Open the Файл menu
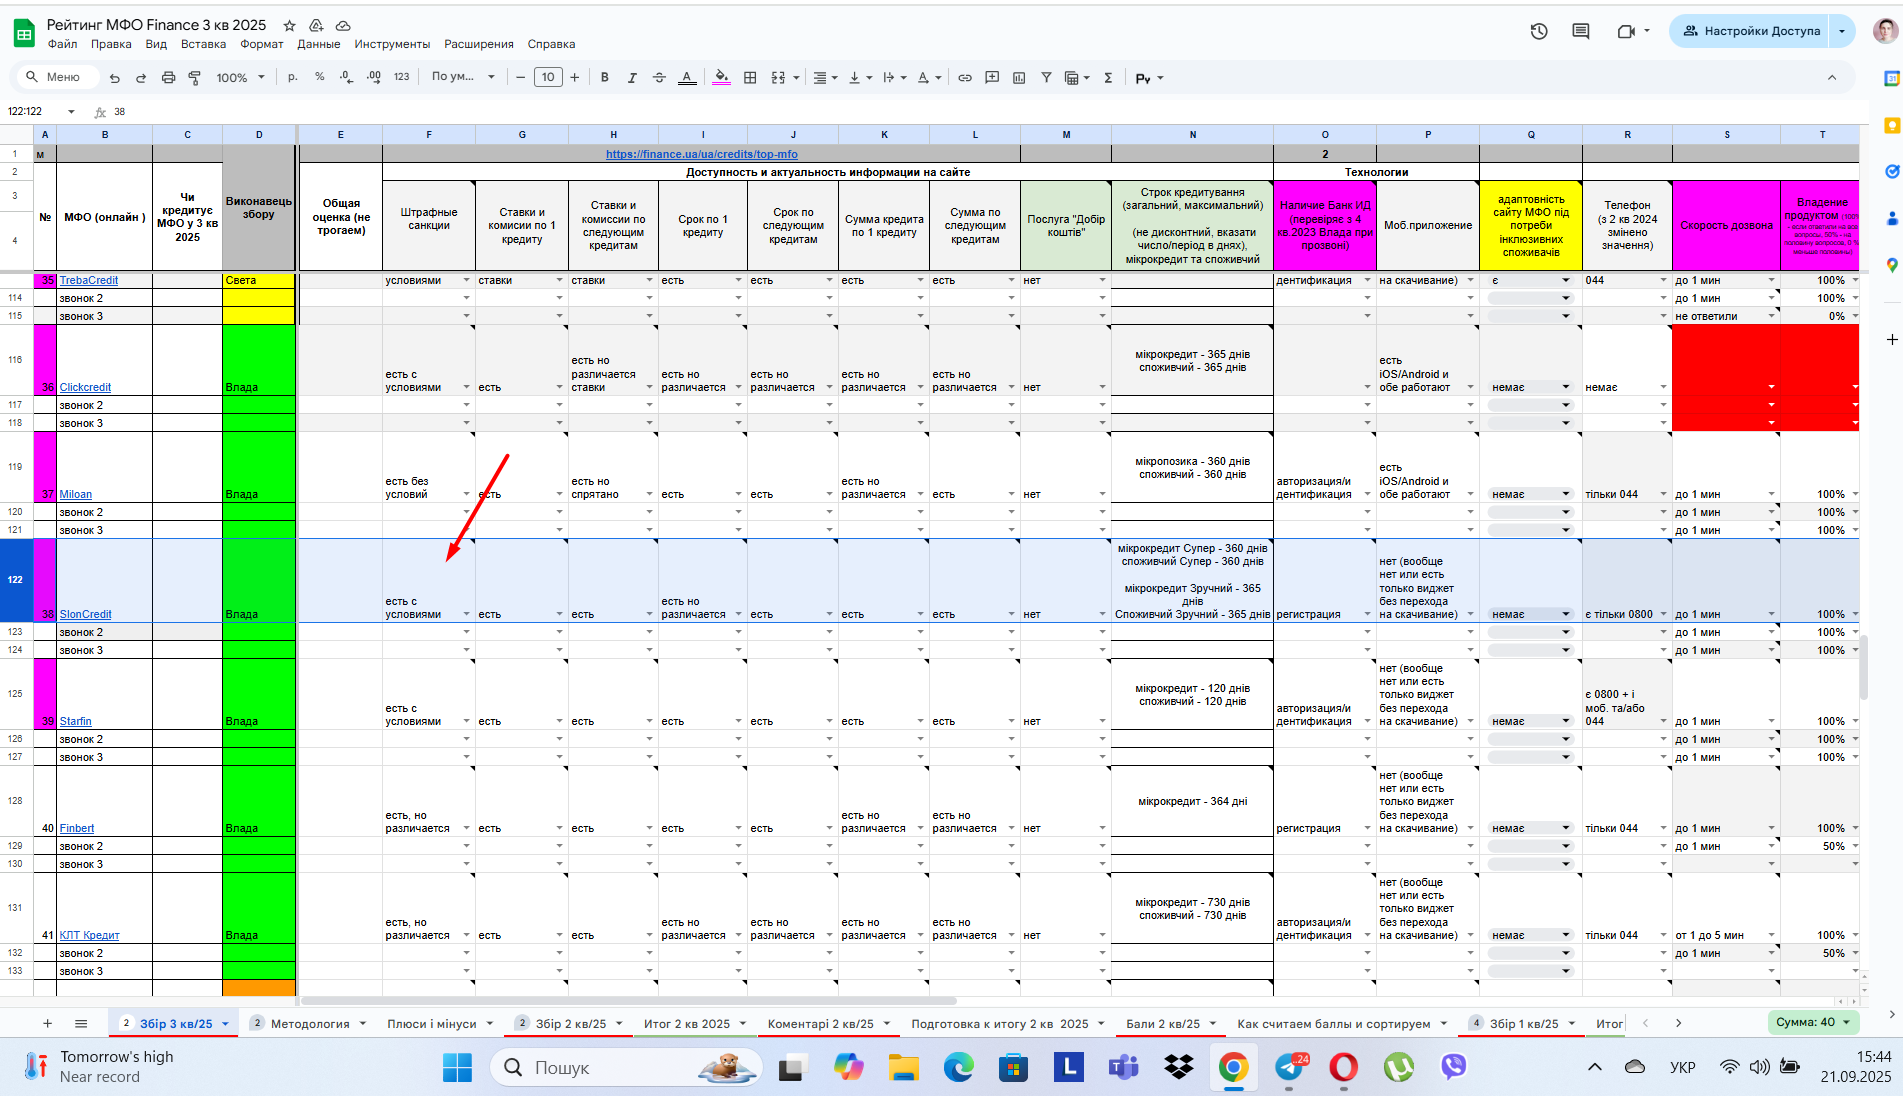 click(x=62, y=44)
